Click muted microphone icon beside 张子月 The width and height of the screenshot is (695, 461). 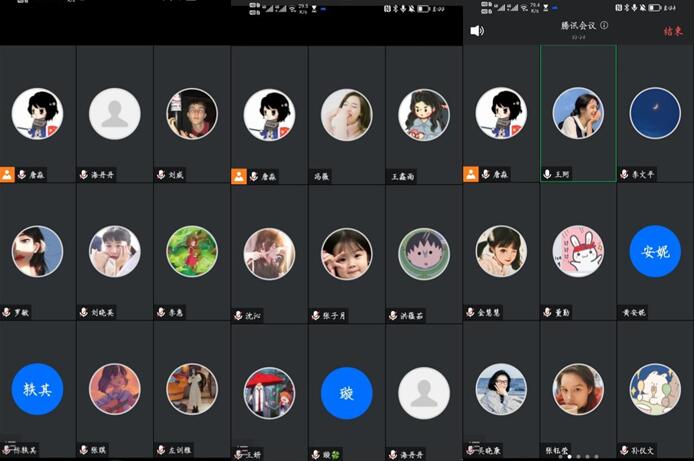tap(315, 314)
